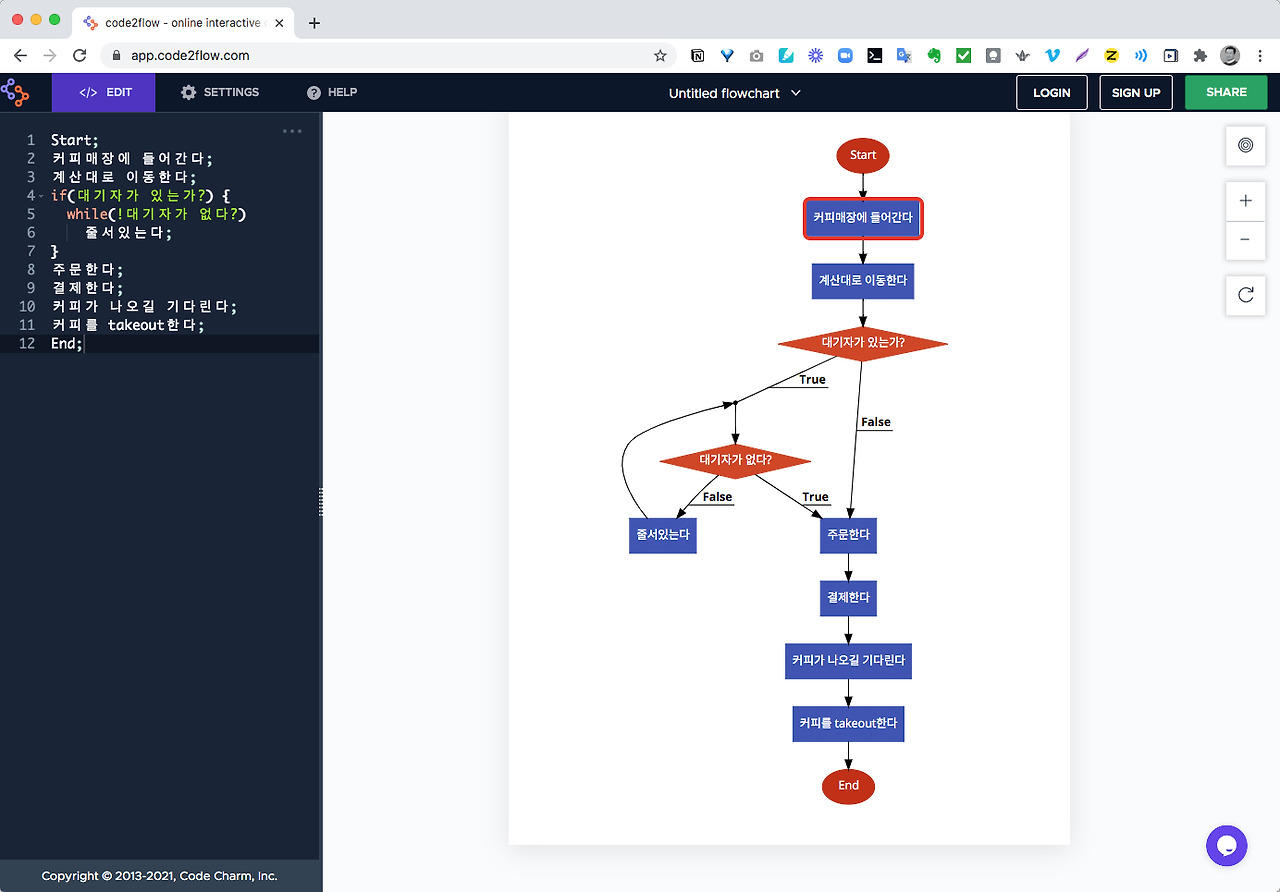
Task: Select the 커피매장에 들어간다 flowchart node
Action: (863, 217)
